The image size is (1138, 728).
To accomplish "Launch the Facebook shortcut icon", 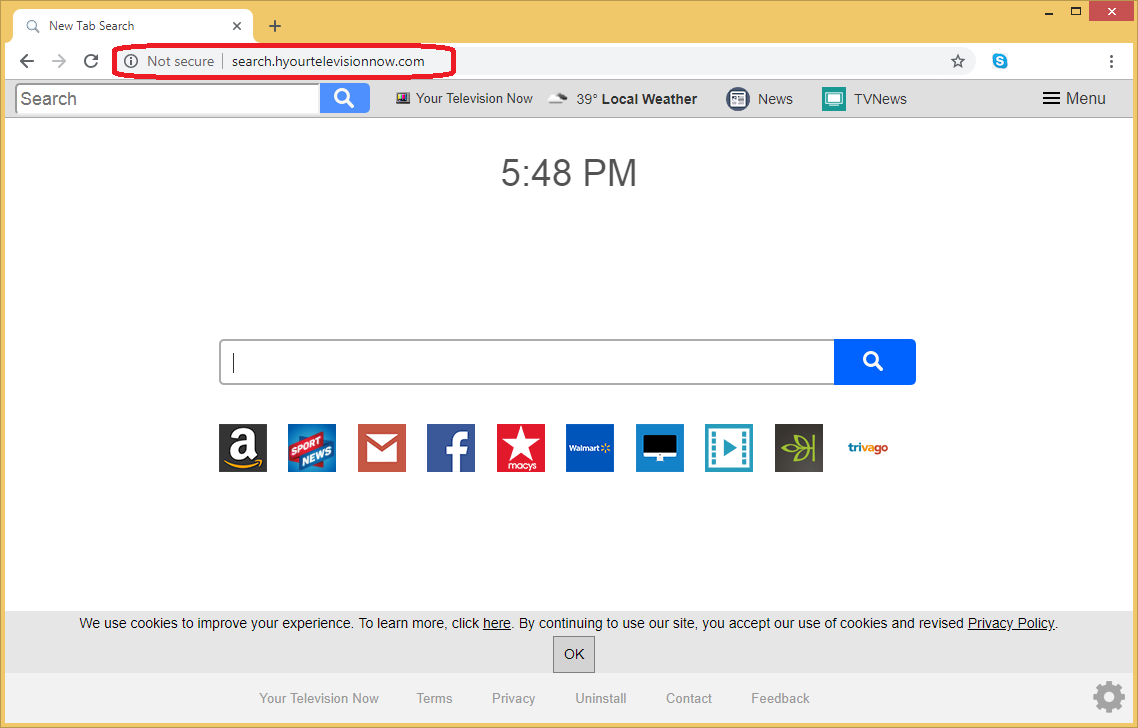I will [x=451, y=448].
